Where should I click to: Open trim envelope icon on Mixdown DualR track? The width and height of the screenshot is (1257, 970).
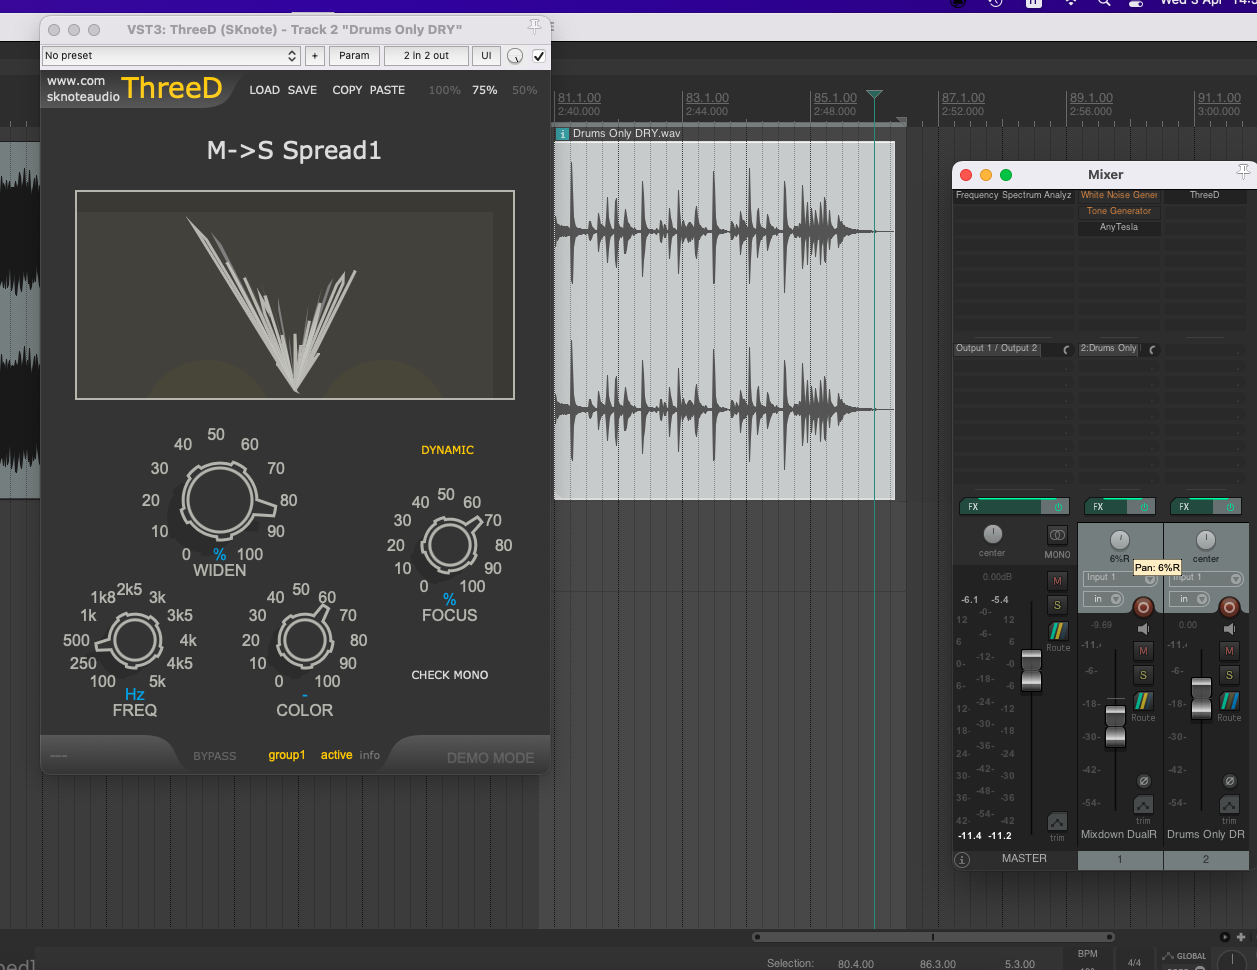point(1143,805)
